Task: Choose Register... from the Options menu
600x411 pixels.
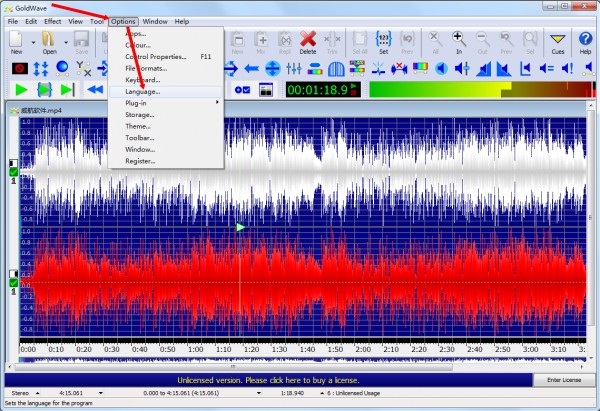Action: [166, 161]
